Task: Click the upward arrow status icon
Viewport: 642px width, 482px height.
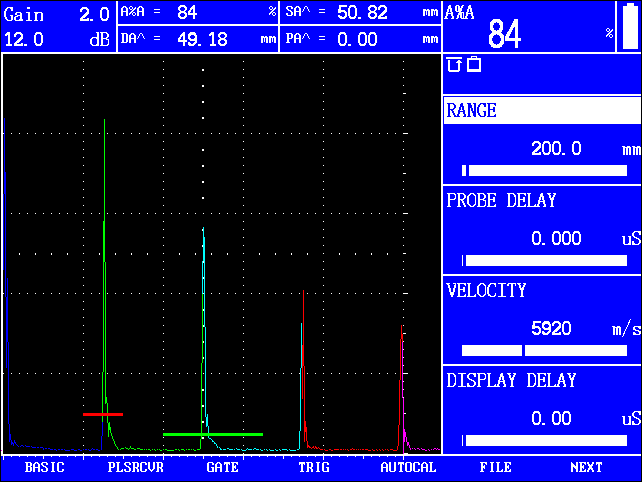Action: point(454,65)
